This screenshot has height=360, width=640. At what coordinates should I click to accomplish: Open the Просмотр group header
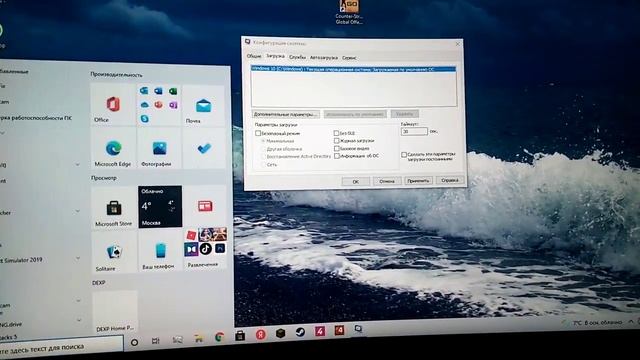103,178
